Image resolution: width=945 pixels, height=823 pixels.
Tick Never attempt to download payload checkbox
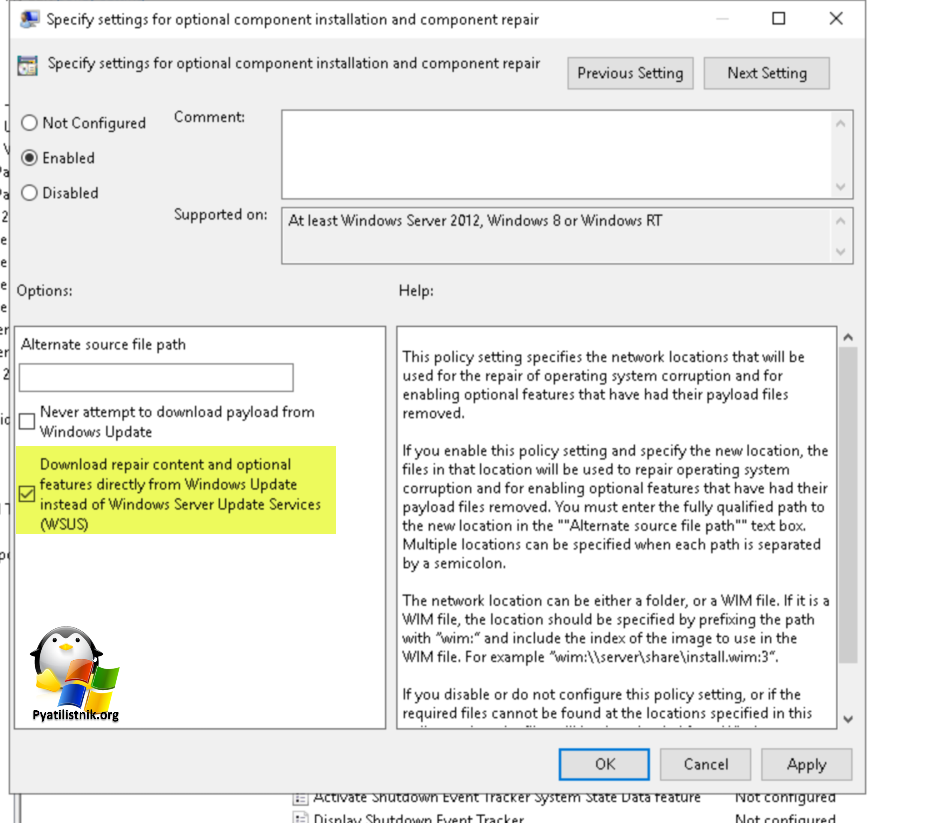coord(27,421)
